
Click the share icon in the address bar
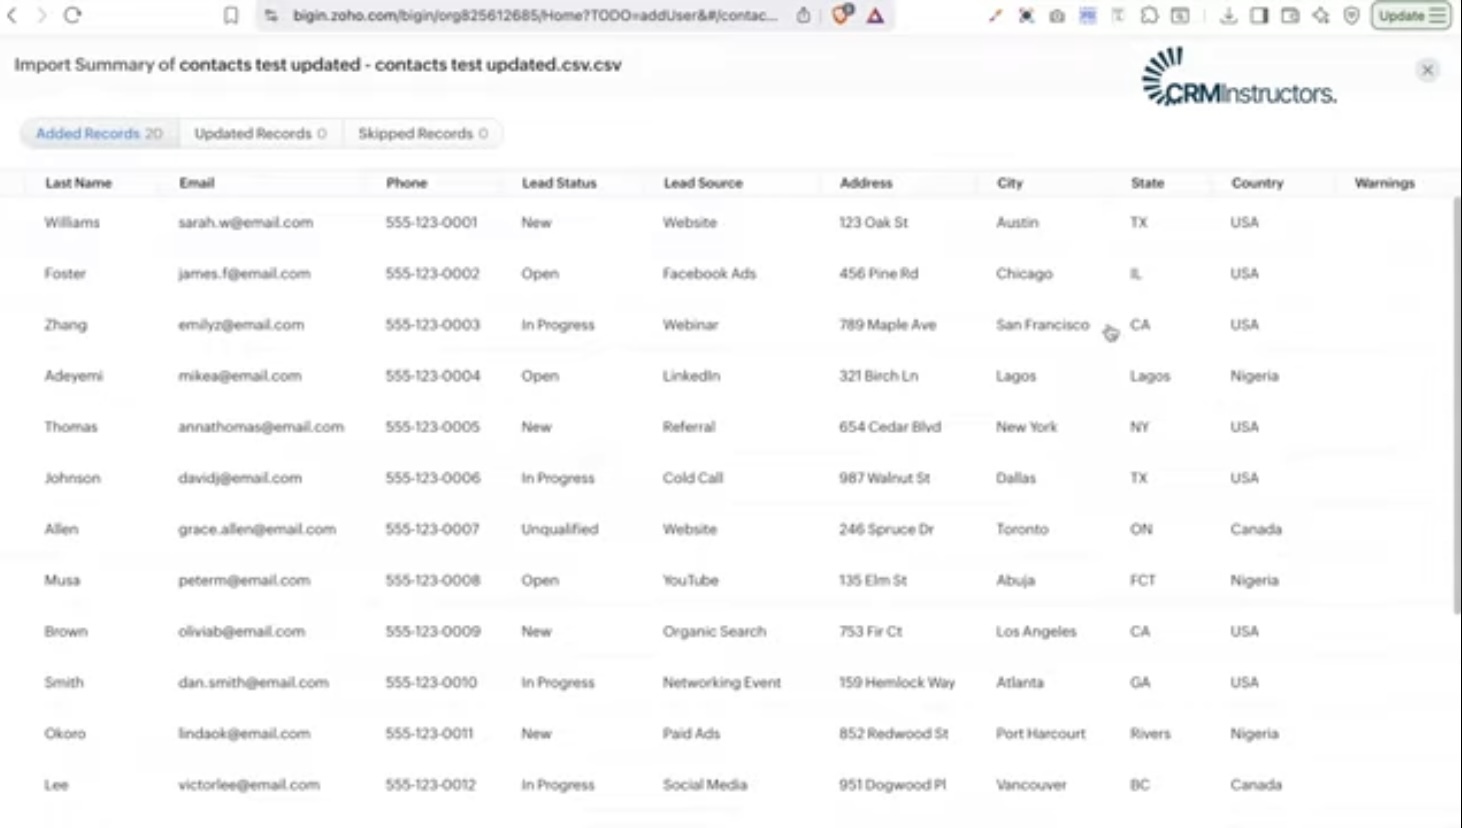(803, 15)
